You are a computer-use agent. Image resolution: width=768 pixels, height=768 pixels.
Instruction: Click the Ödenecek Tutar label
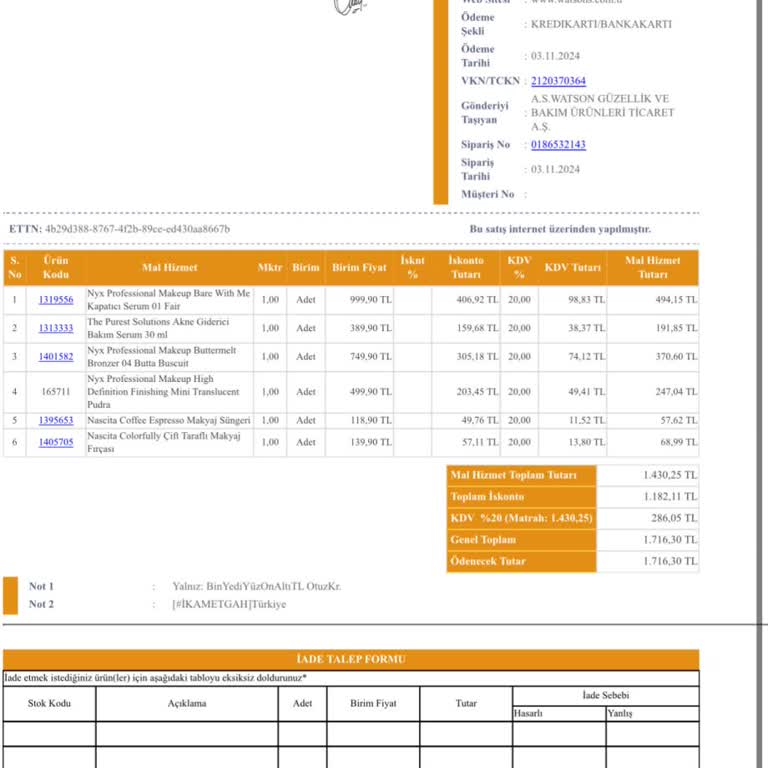pos(488,561)
